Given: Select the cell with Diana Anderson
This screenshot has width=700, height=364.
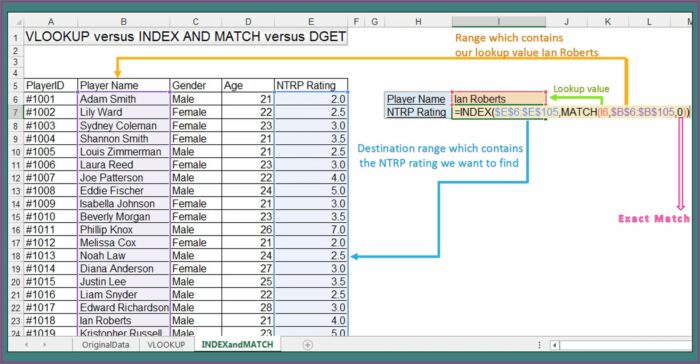Looking at the screenshot, I should click(x=124, y=268).
